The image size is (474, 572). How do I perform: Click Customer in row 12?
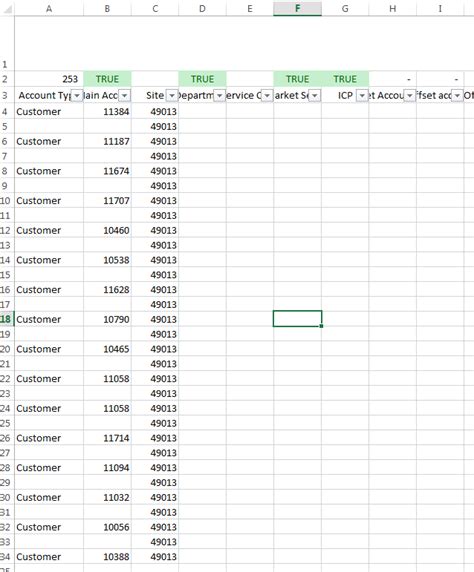[38, 231]
